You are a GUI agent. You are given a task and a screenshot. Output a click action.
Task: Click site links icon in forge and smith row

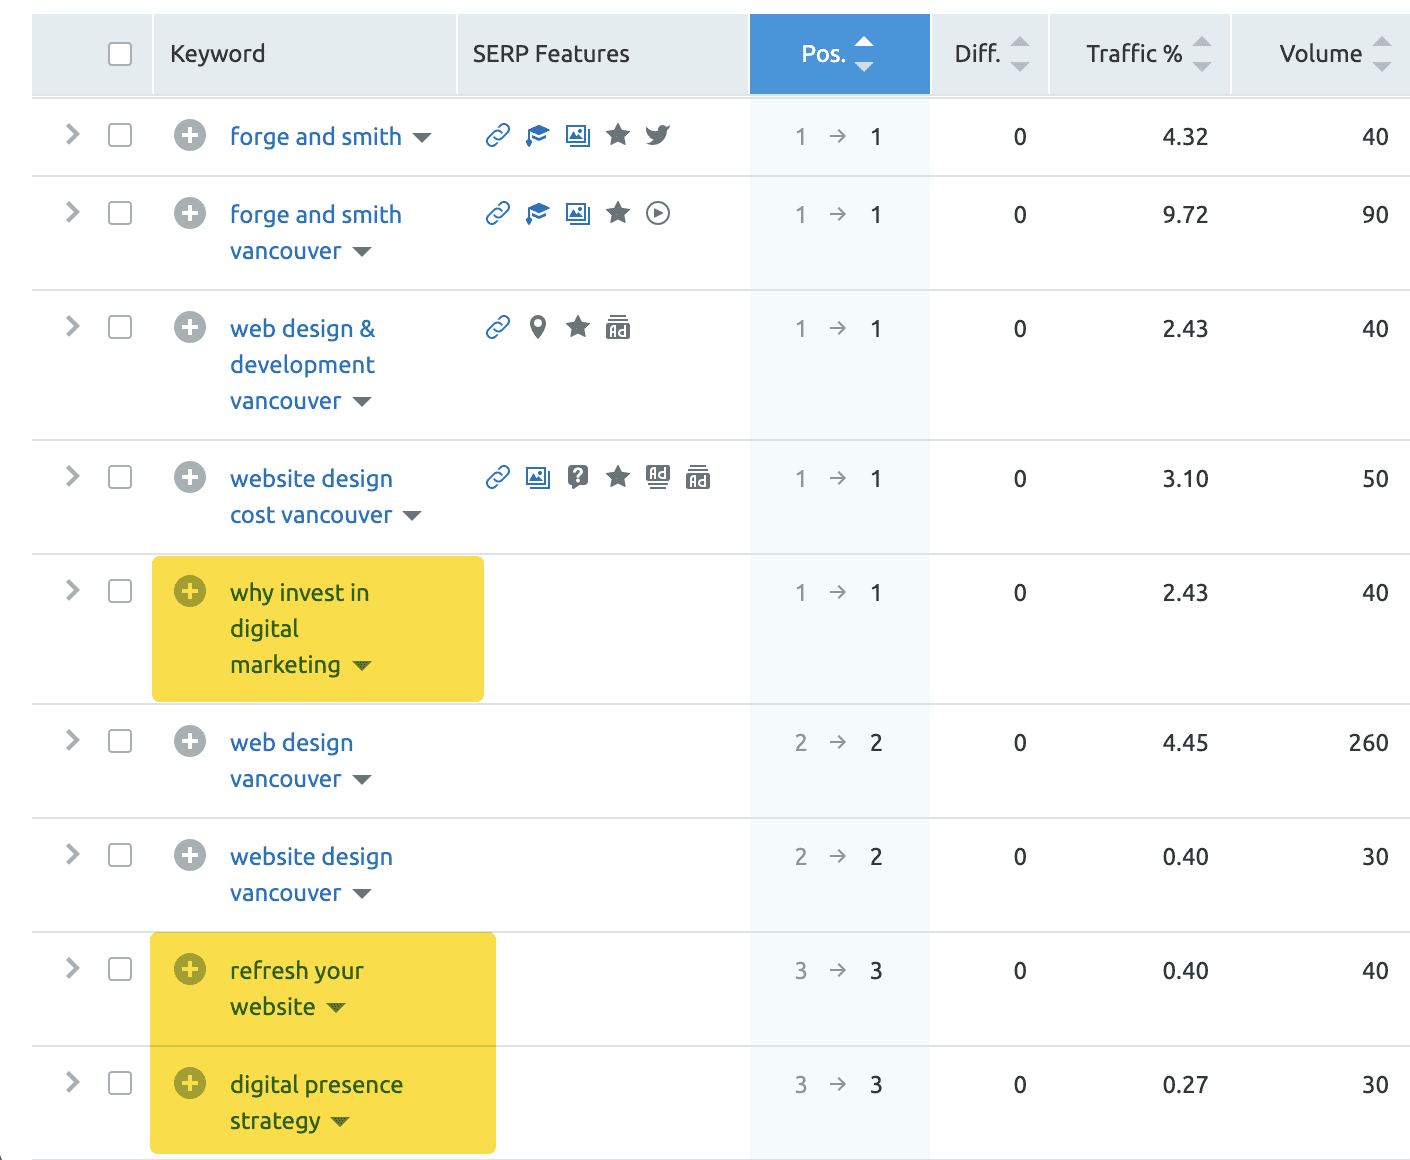click(498, 135)
